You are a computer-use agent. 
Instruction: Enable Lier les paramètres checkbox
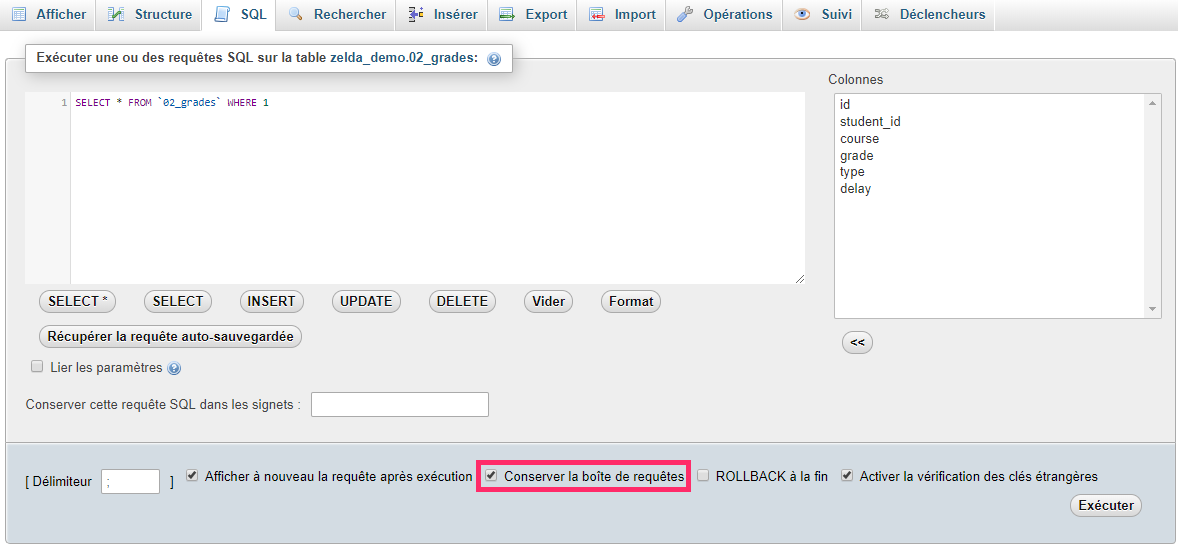[x=36, y=367]
